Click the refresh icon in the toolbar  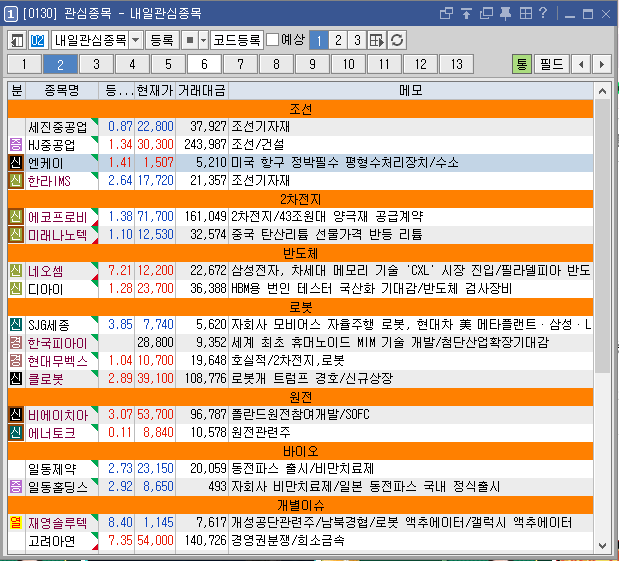398,40
